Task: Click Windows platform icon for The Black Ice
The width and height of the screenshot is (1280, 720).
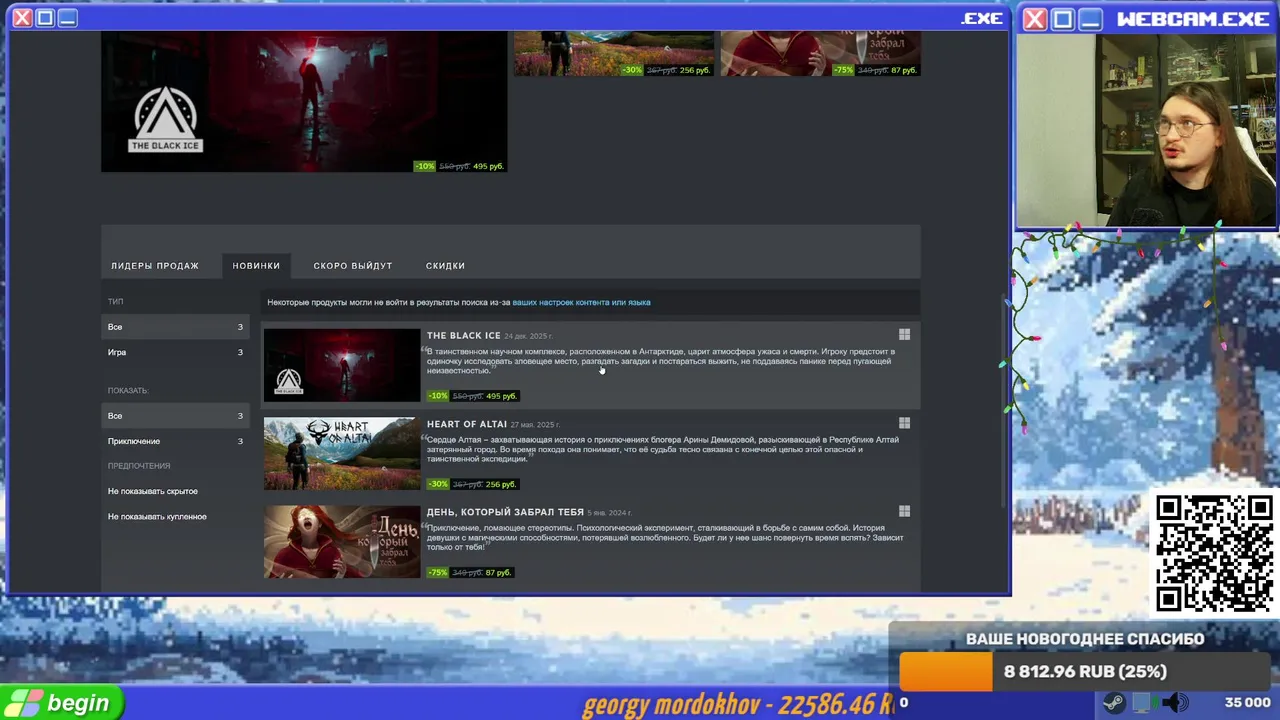Action: [904, 335]
